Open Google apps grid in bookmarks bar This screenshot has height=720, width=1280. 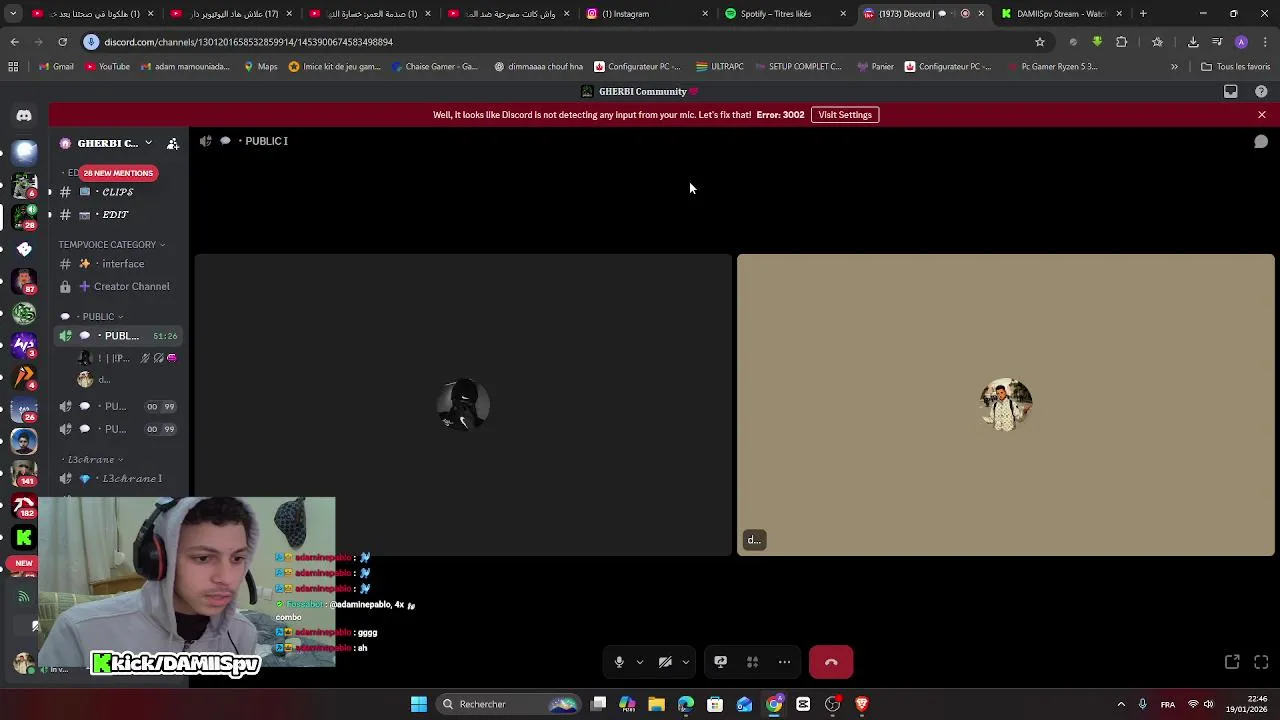coord(13,67)
